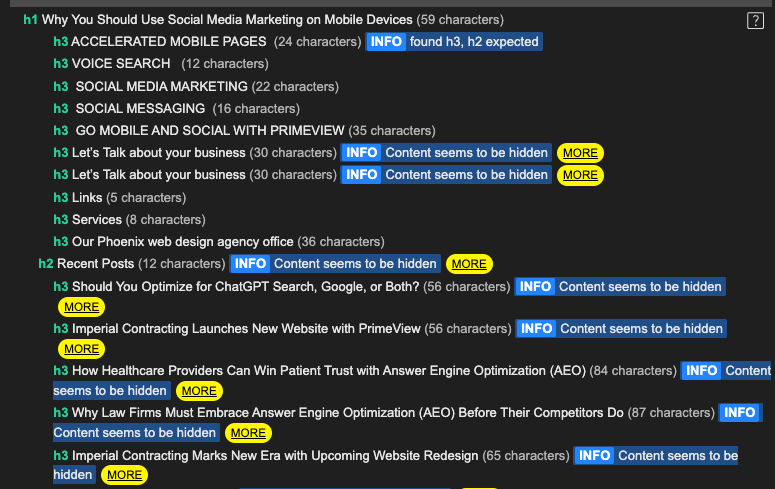Select 'Should You Optimize for ChatGPT Search' heading
This screenshot has width=775, height=489.
point(246,287)
